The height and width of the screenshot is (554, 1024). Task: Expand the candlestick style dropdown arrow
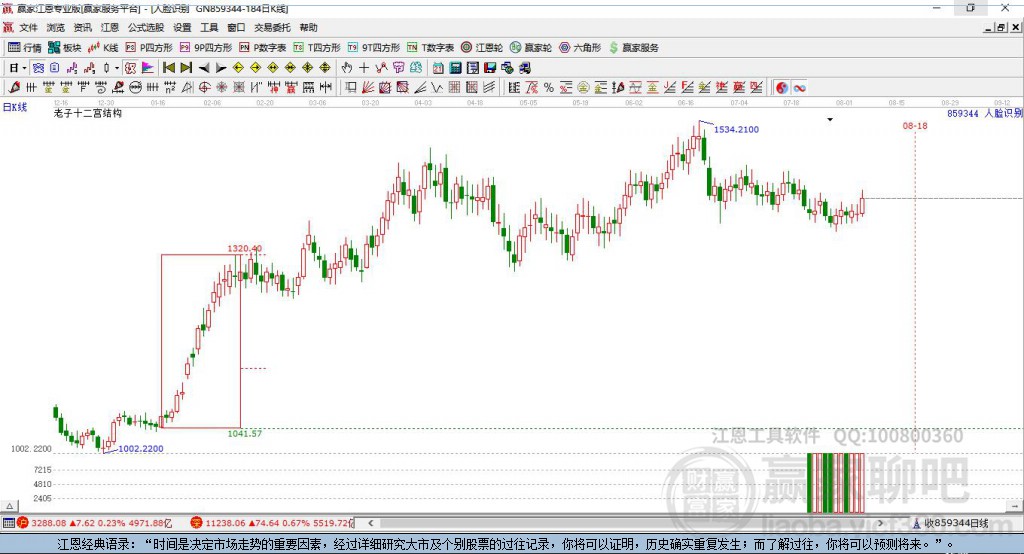117,68
